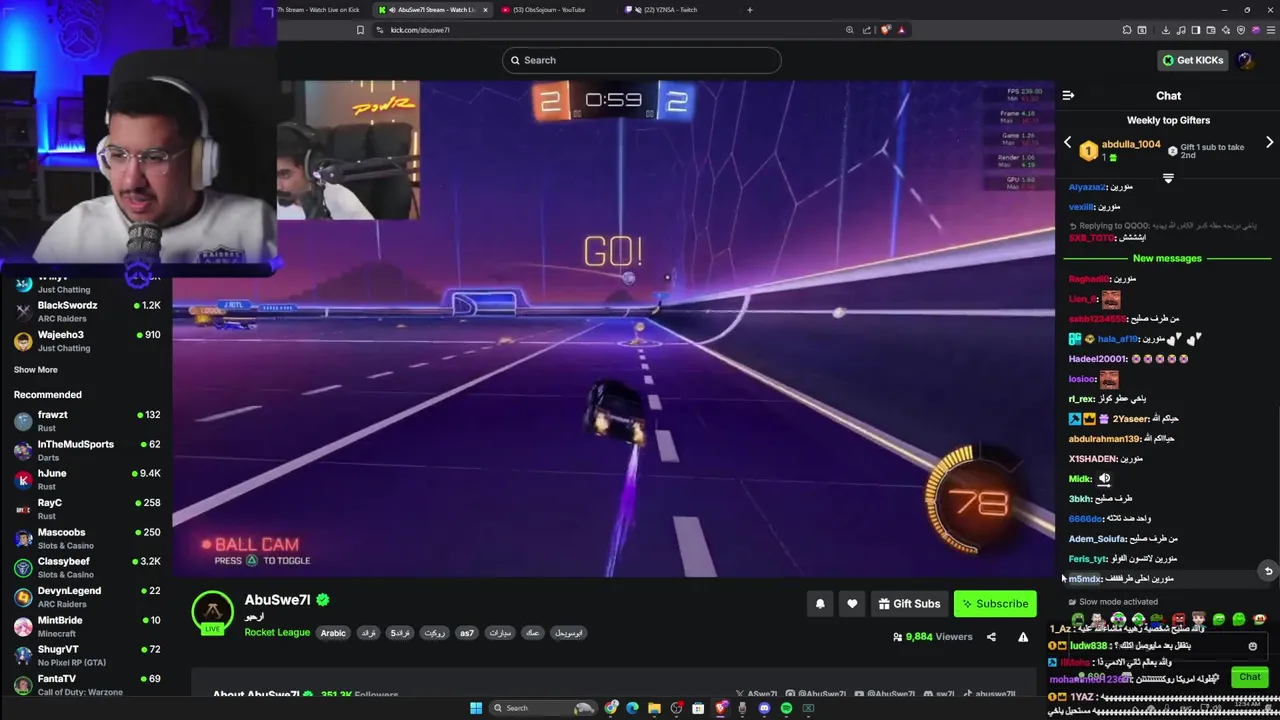Click gifter abdulla_1004 in top gifters
The image size is (1280, 720).
(x=1131, y=144)
